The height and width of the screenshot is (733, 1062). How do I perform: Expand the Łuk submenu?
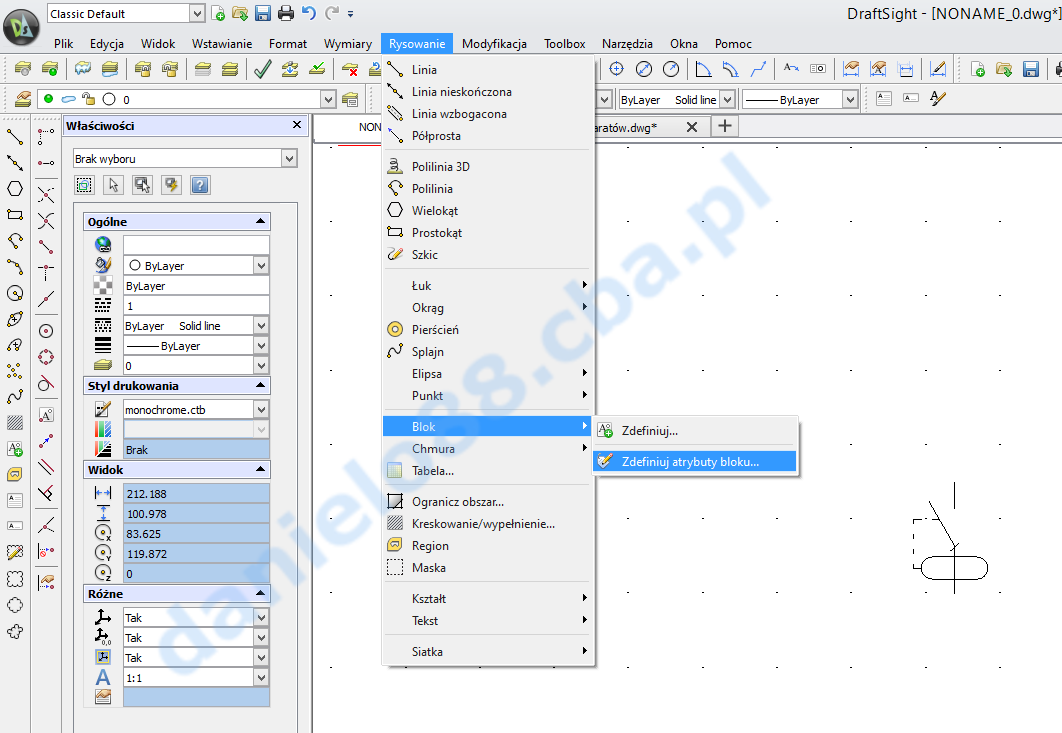pyautogui.click(x=486, y=285)
